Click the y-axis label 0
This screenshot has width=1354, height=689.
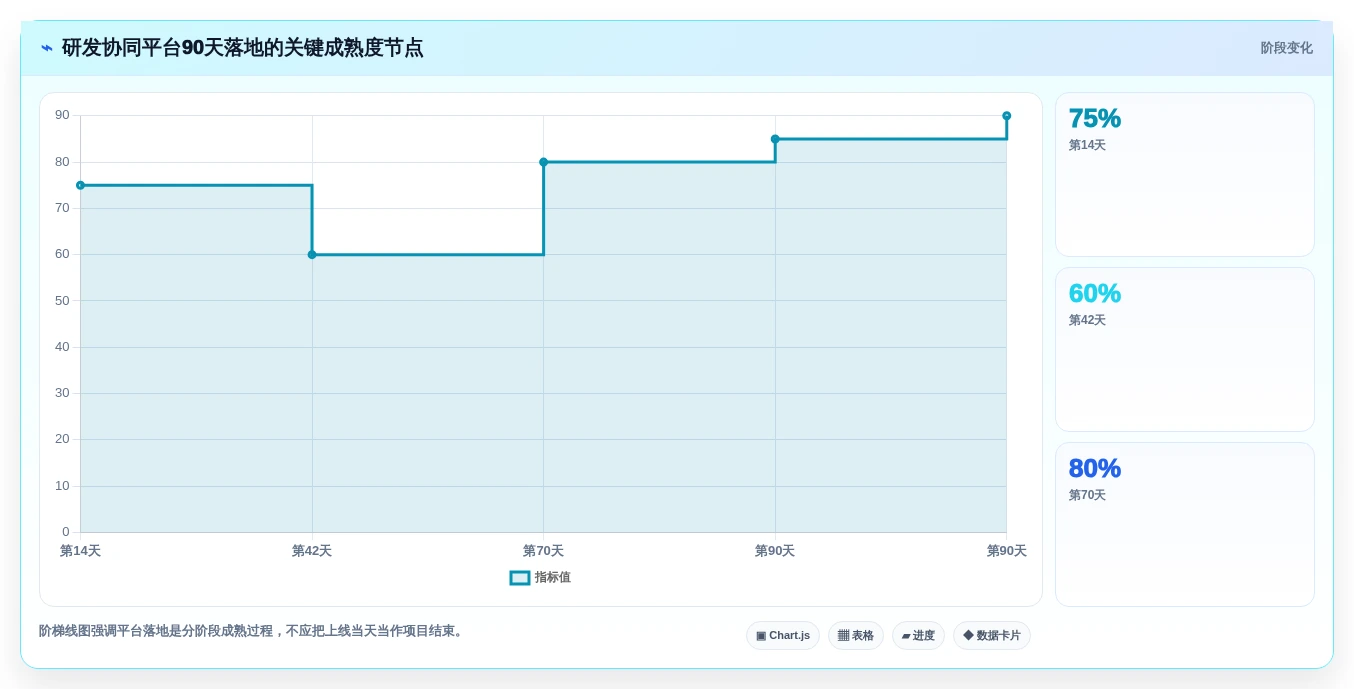click(66, 532)
